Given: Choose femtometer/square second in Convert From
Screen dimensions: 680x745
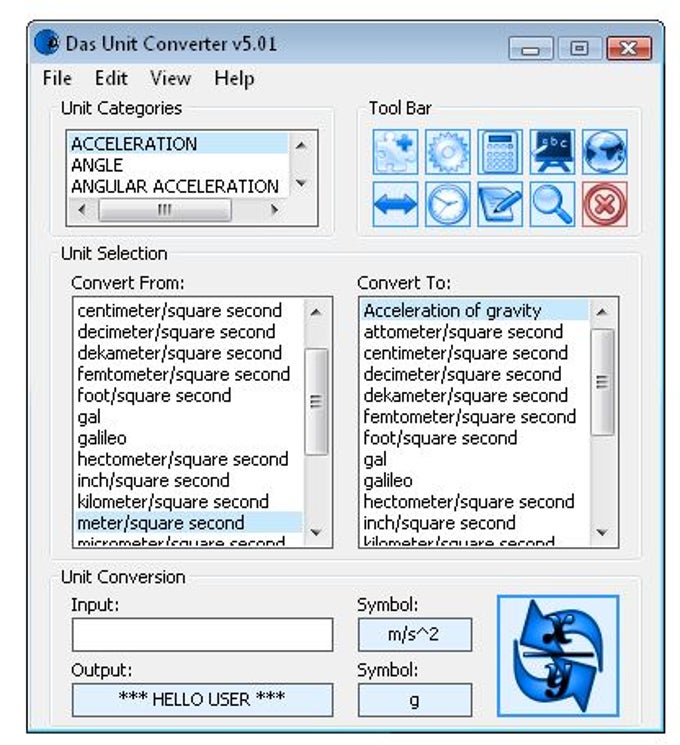Looking at the screenshot, I should tap(188, 374).
